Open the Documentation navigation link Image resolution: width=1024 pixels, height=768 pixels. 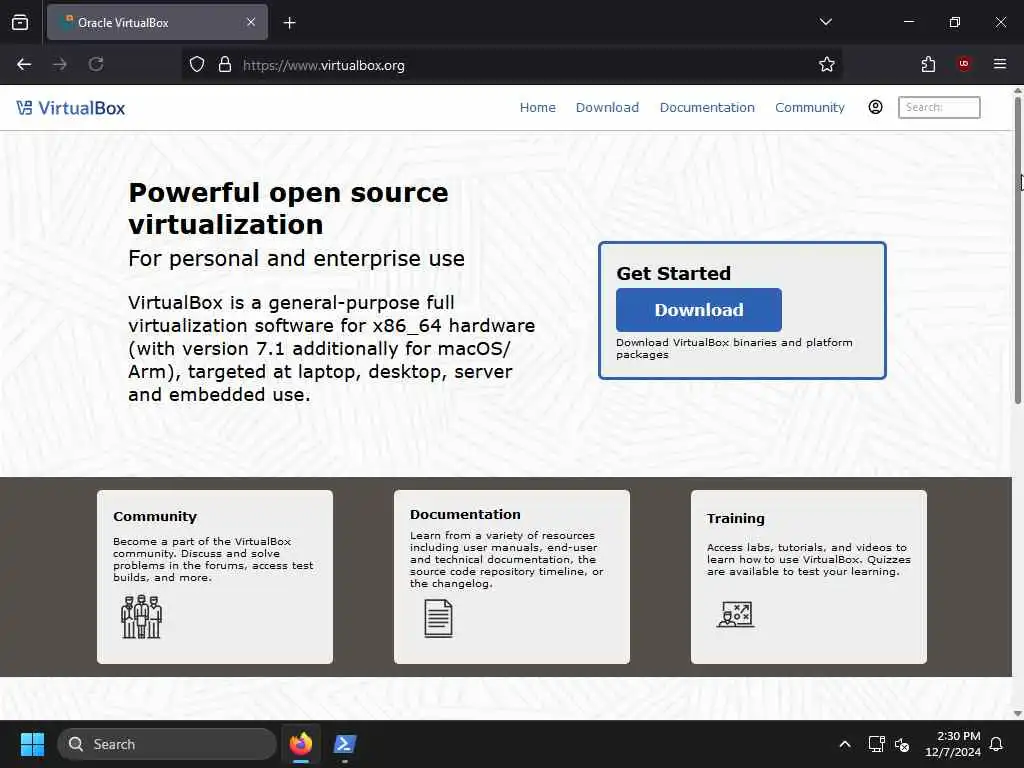pyautogui.click(x=707, y=108)
